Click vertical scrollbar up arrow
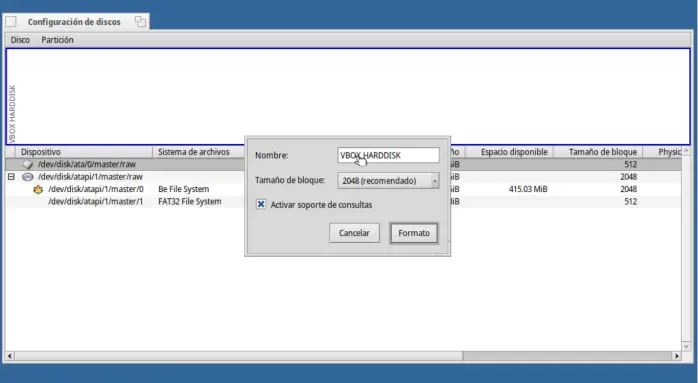The width and height of the screenshot is (698, 383). point(686,151)
